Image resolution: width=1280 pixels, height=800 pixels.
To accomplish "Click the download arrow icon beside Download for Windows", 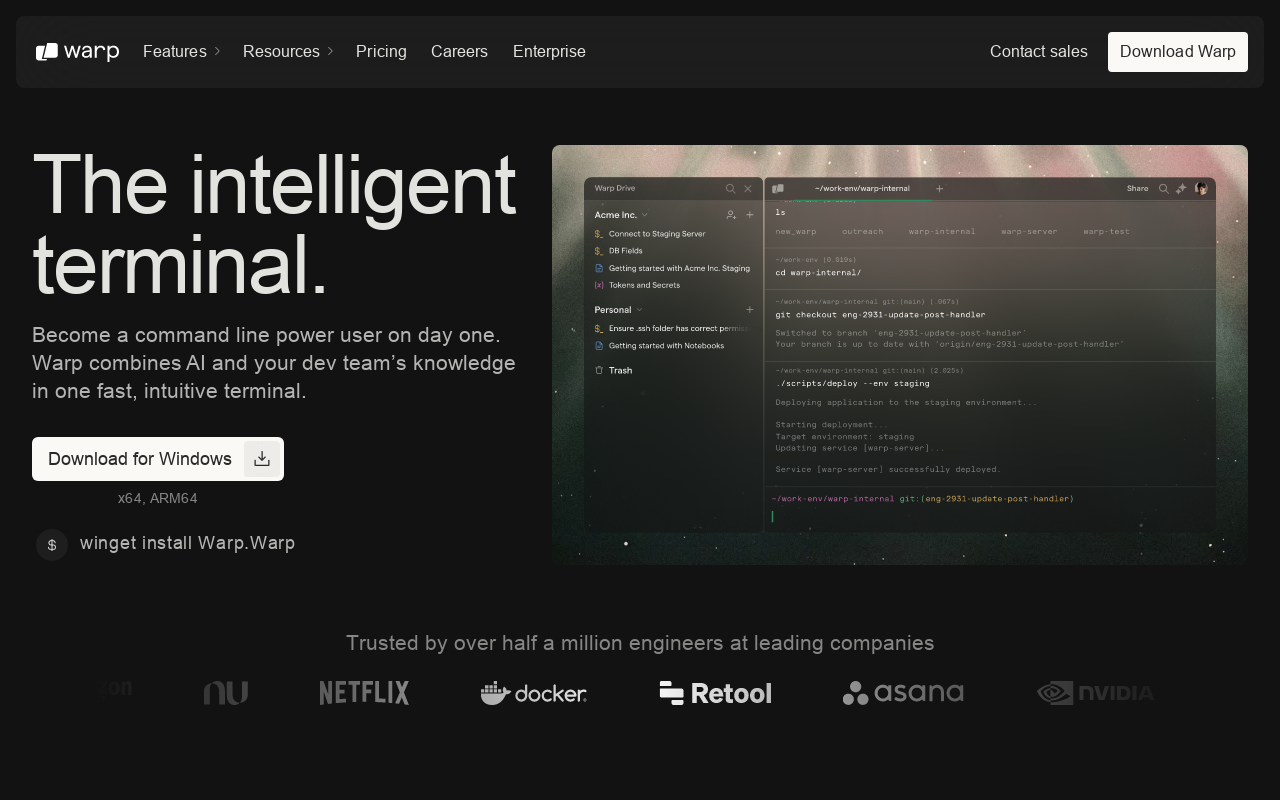I will (262, 459).
